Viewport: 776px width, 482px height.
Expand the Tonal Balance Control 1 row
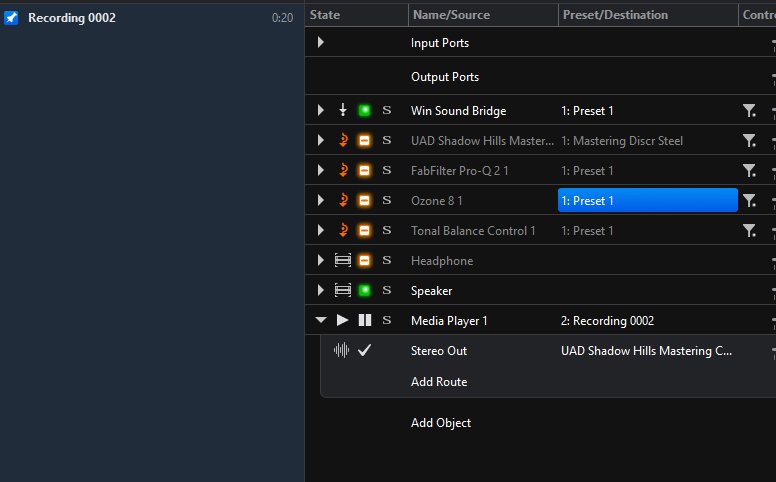(321, 230)
